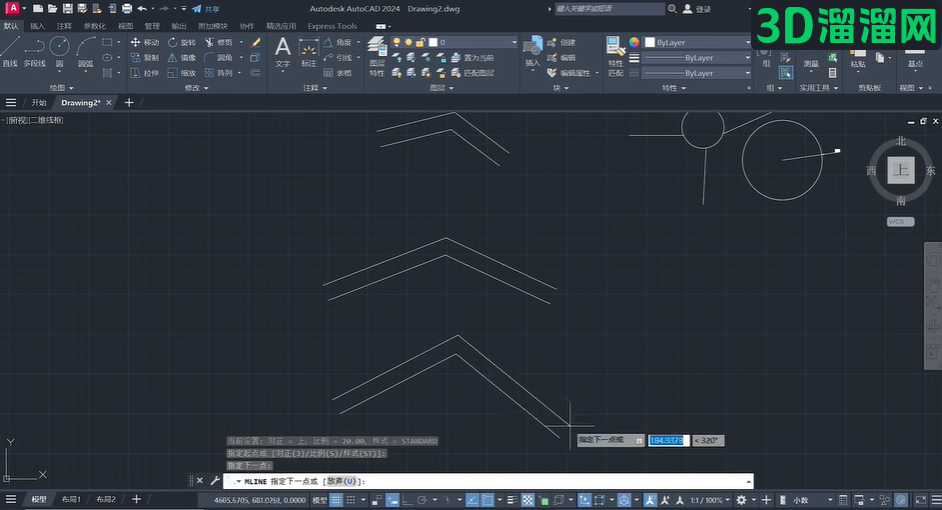
Task: Toggle ortho mode in status bar
Action: [x=407, y=500]
